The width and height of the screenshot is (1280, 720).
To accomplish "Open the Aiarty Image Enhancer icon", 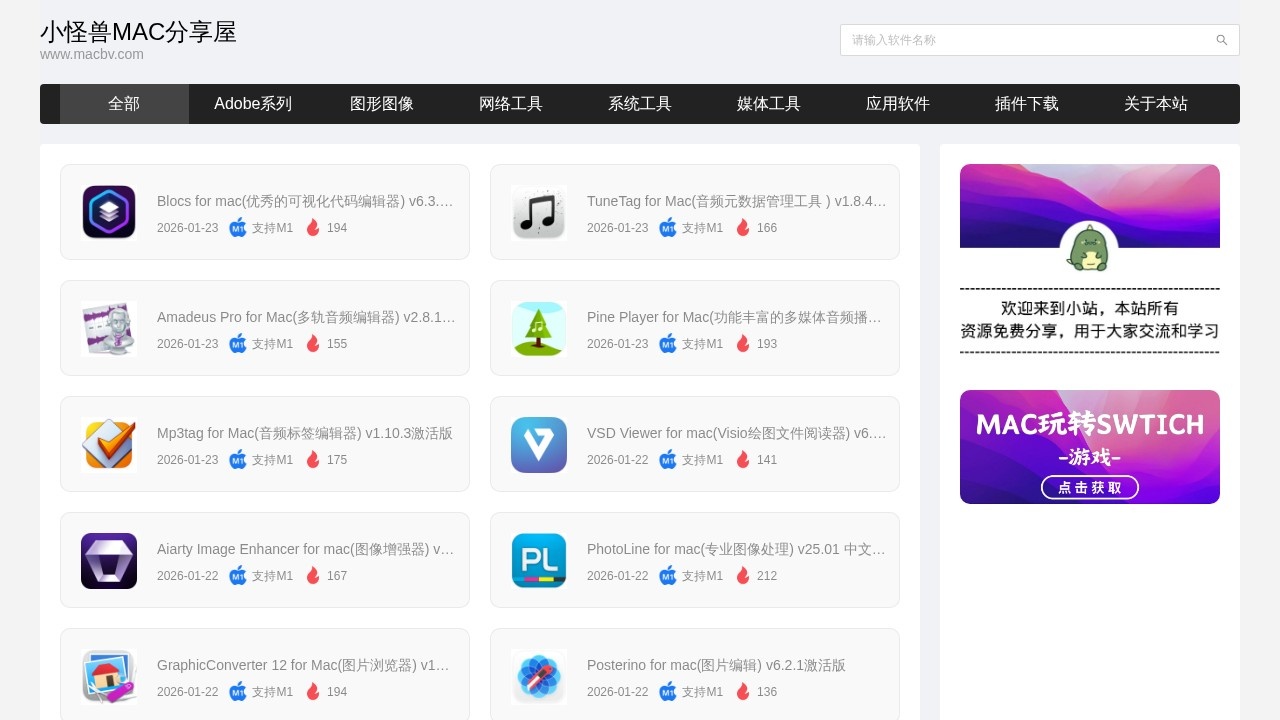I will click(108, 559).
